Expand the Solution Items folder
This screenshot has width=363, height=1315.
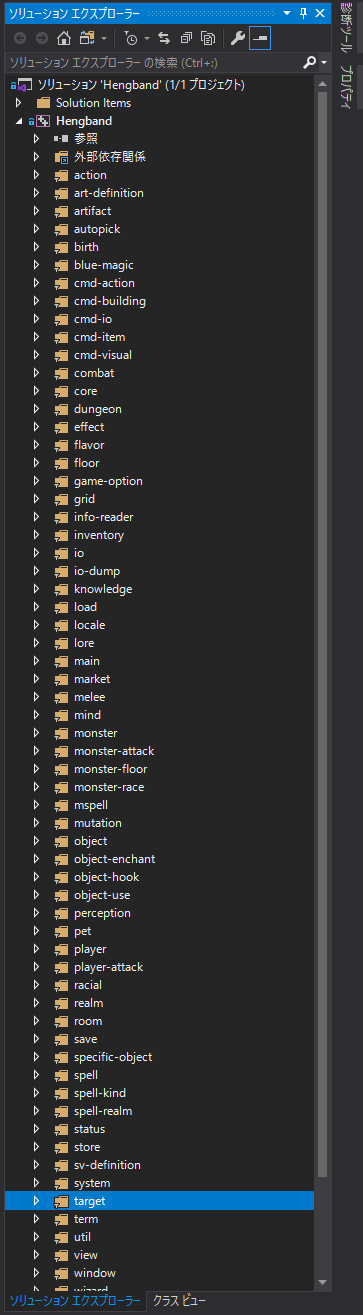coord(18,103)
